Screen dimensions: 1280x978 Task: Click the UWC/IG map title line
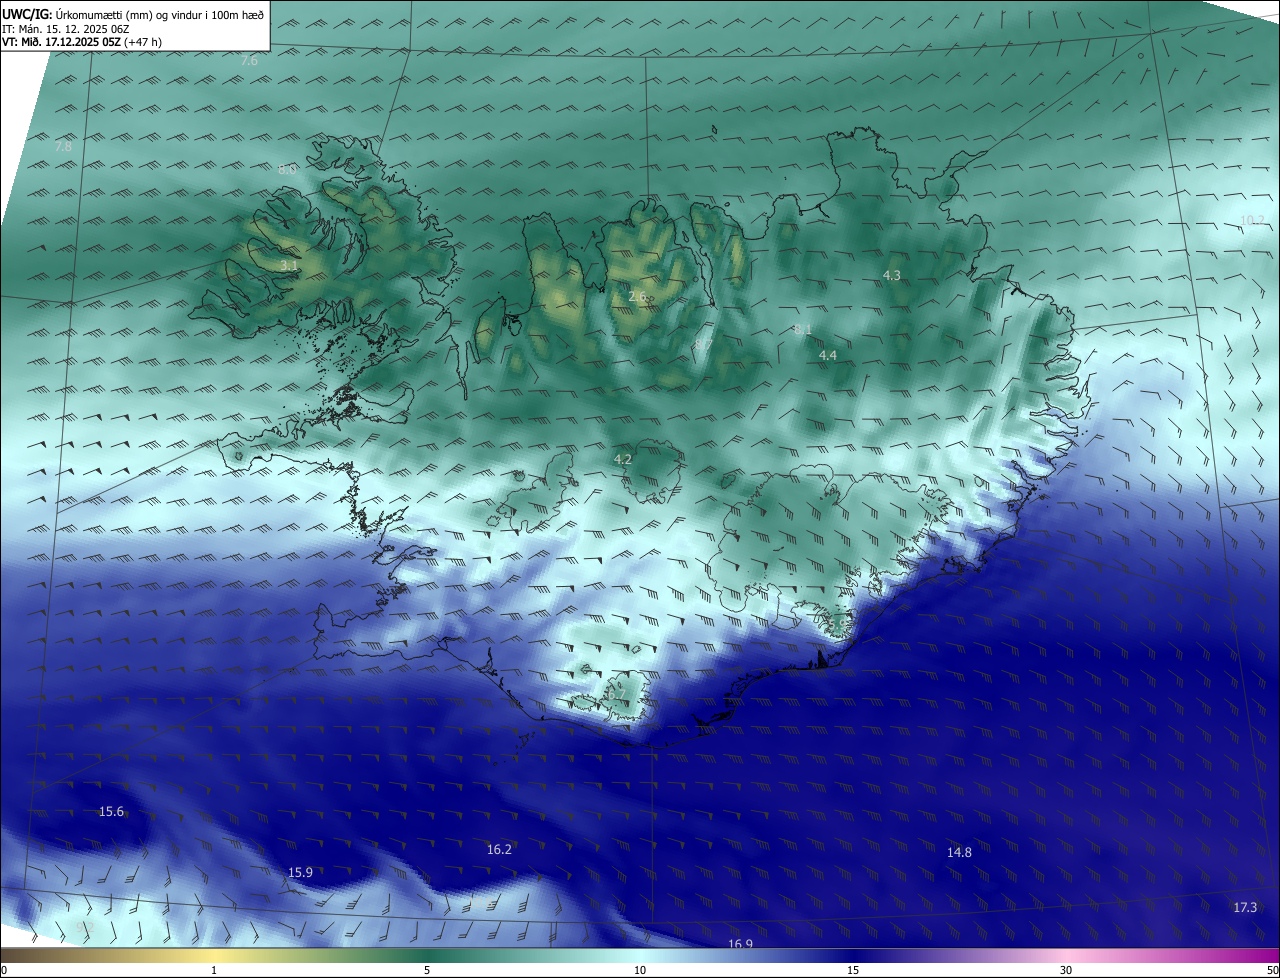(133, 14)
